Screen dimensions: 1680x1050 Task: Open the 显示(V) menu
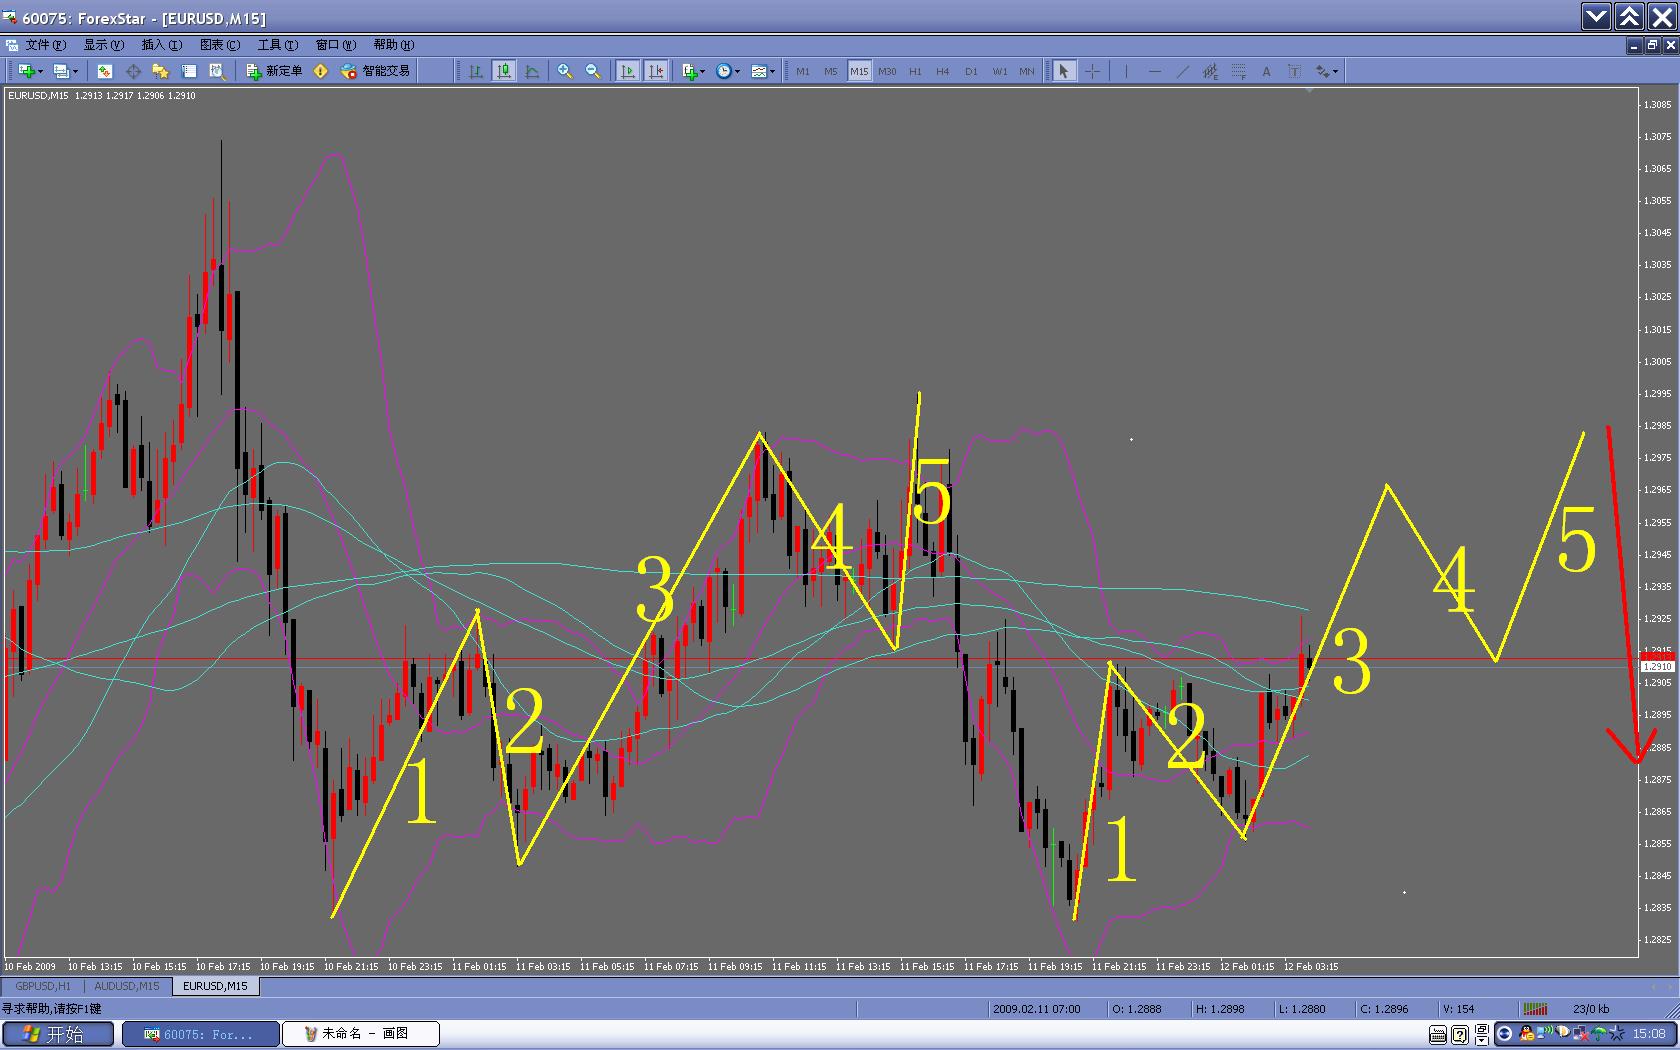(x=103, y=45)
